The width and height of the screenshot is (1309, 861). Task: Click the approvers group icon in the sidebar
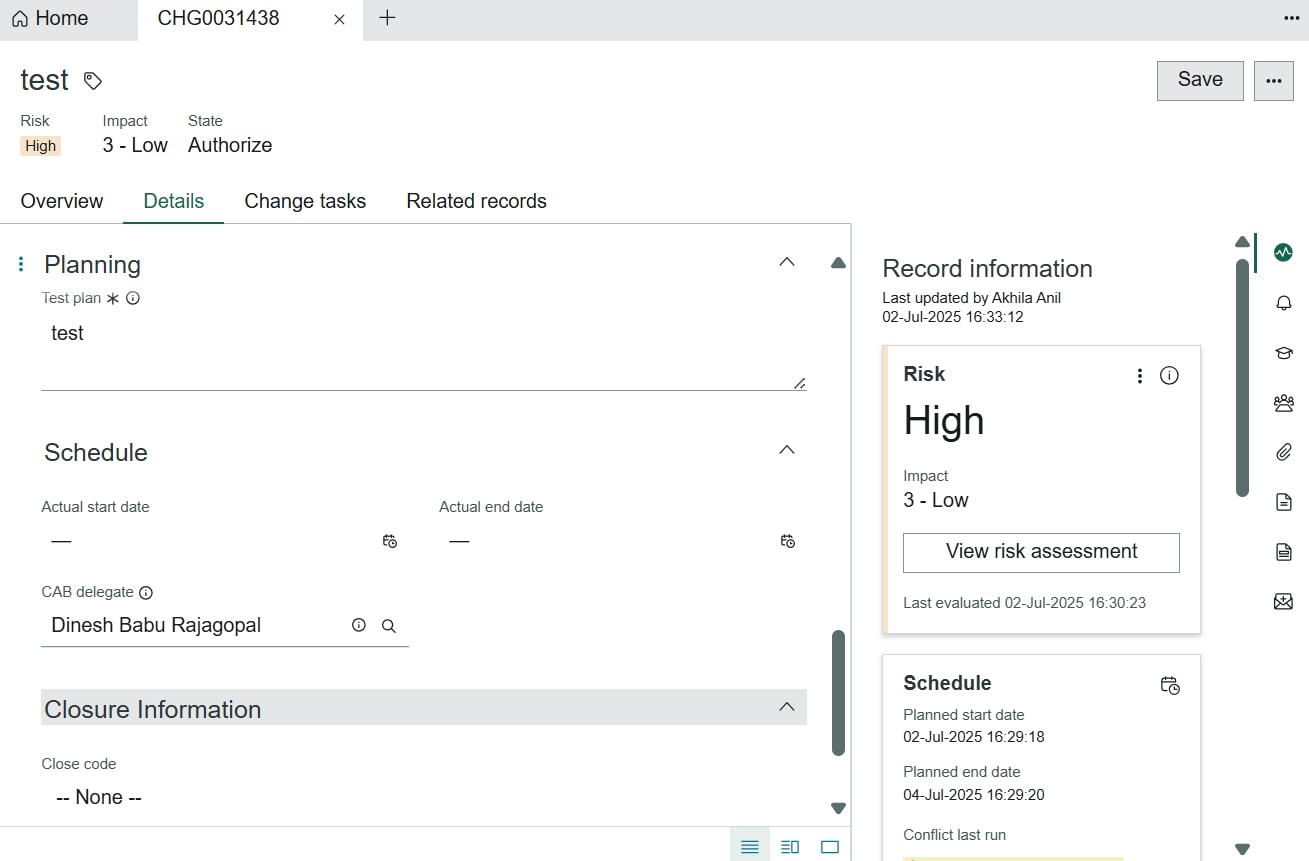click(x=1283, y=402)
